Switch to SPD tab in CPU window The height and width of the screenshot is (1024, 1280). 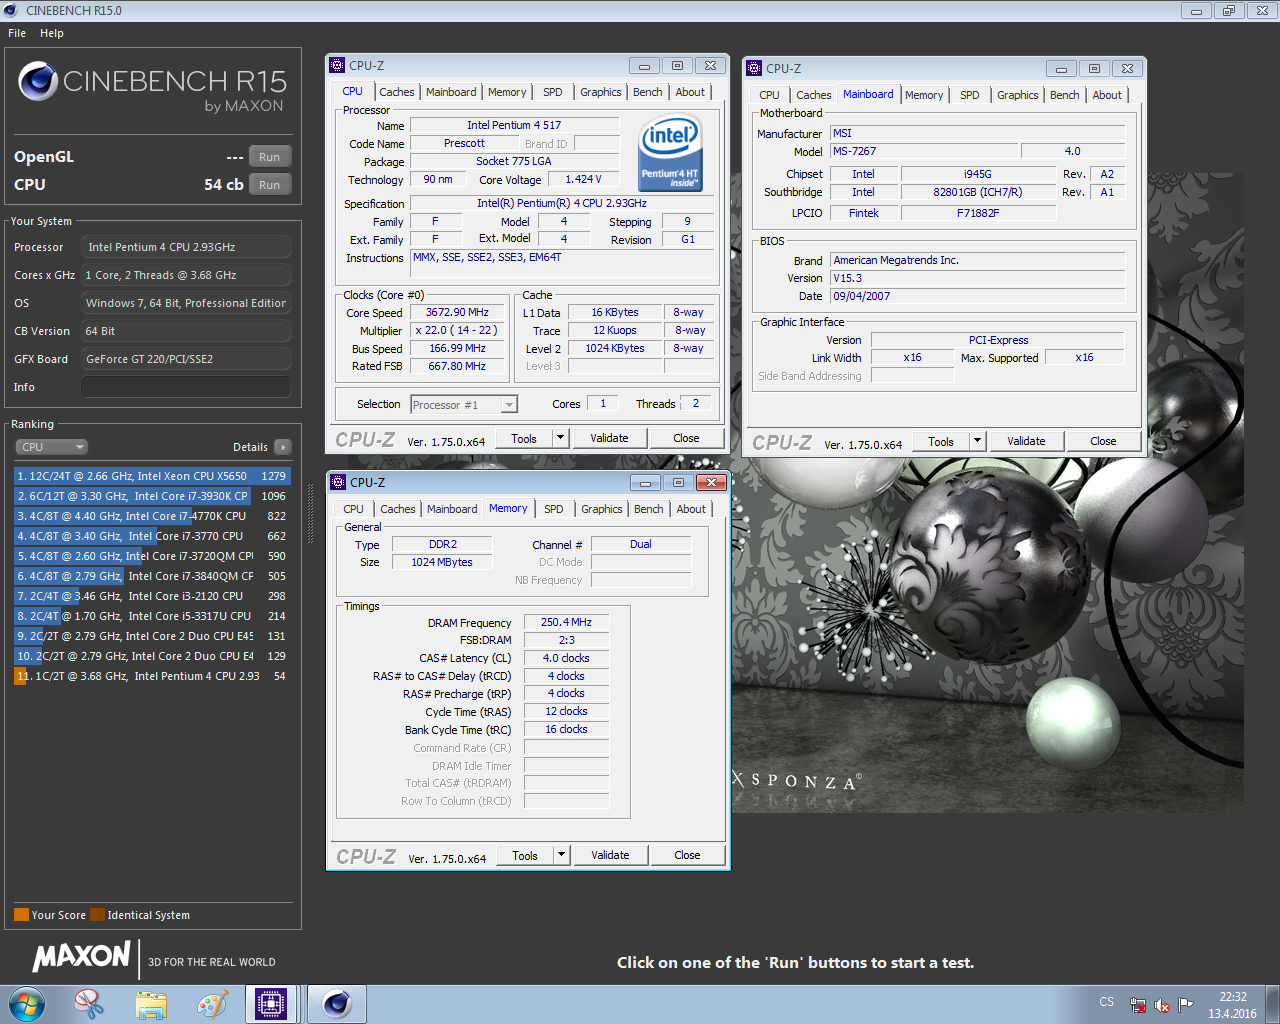coord(553,92)
